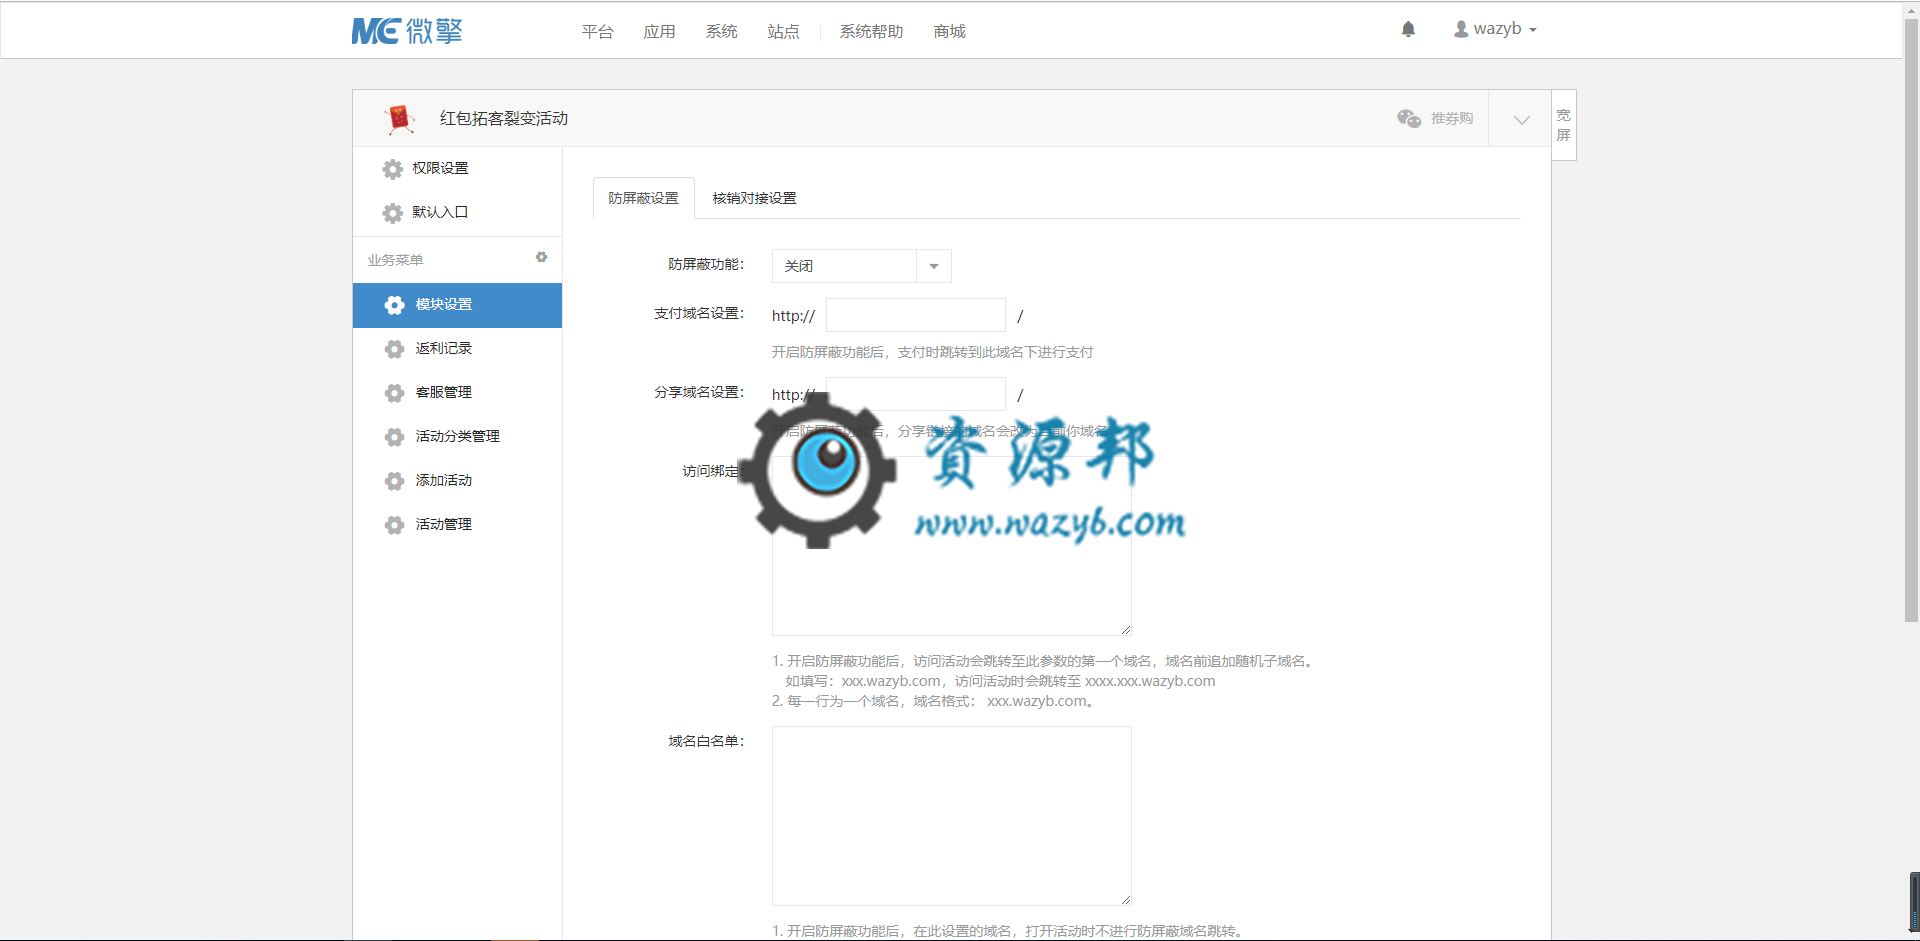Open the 站点 menu

783,32
